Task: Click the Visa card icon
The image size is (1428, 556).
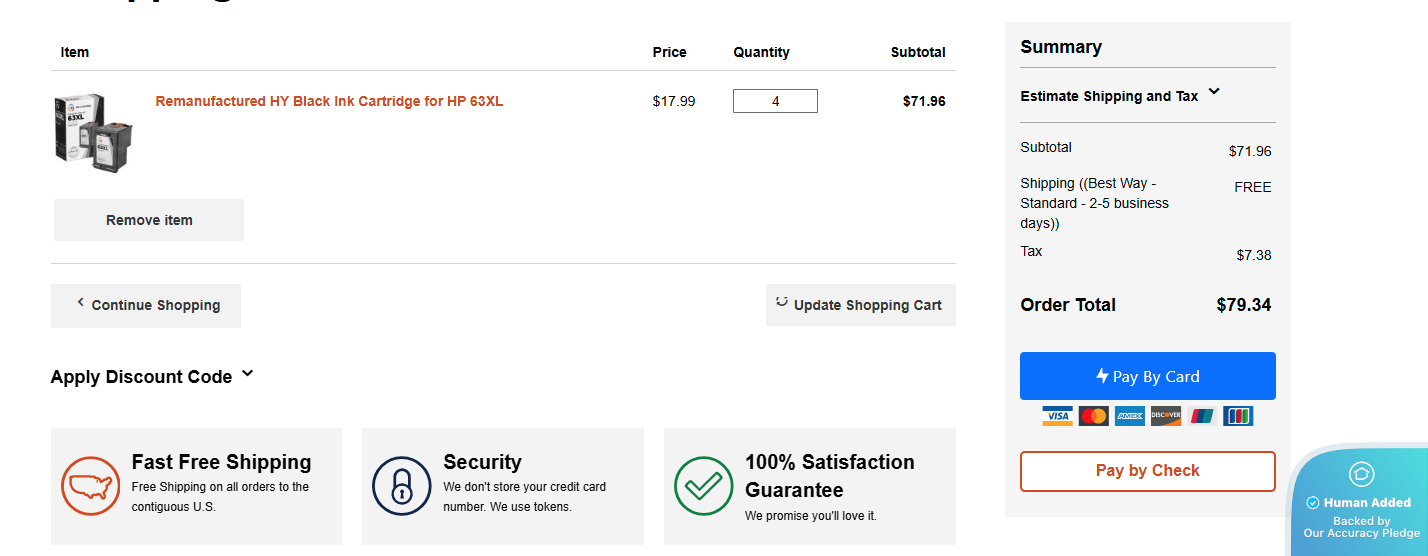Action: [x=1057, y=416]
